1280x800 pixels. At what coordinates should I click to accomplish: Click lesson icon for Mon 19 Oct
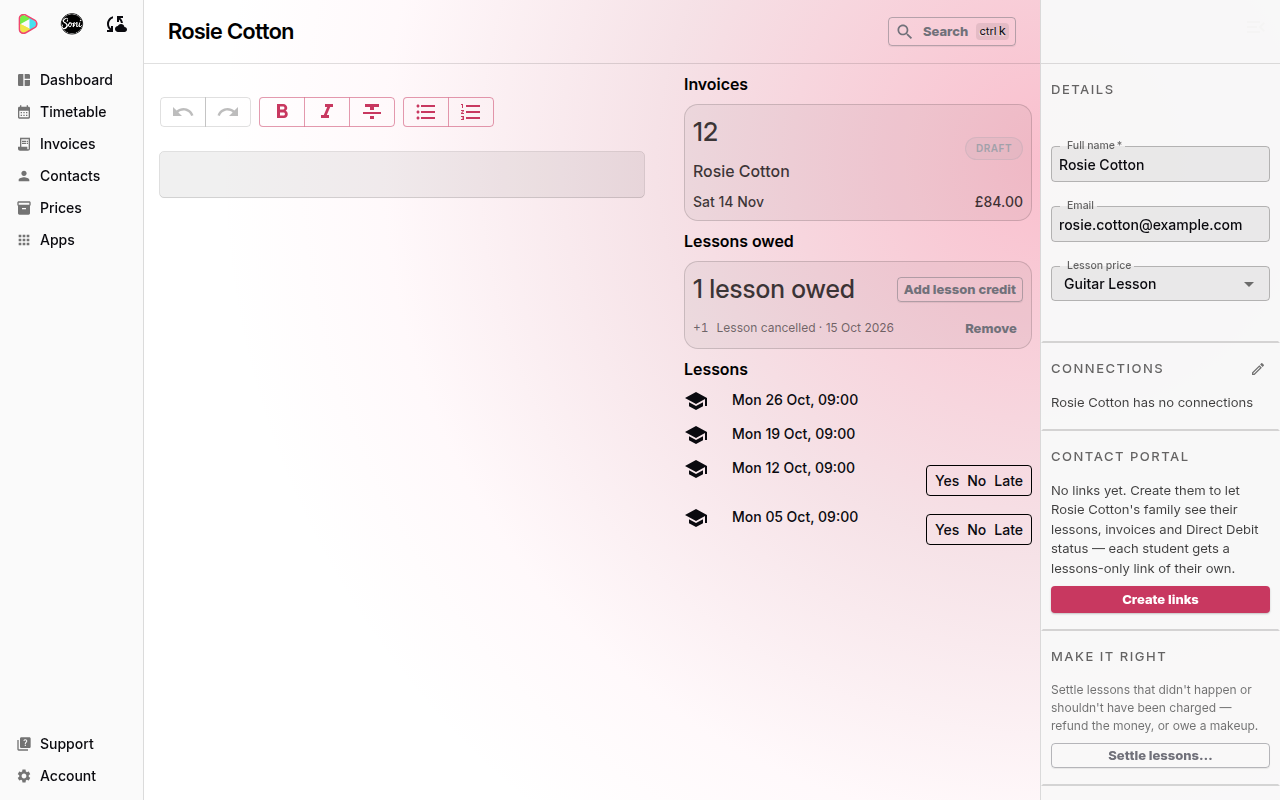696,435
